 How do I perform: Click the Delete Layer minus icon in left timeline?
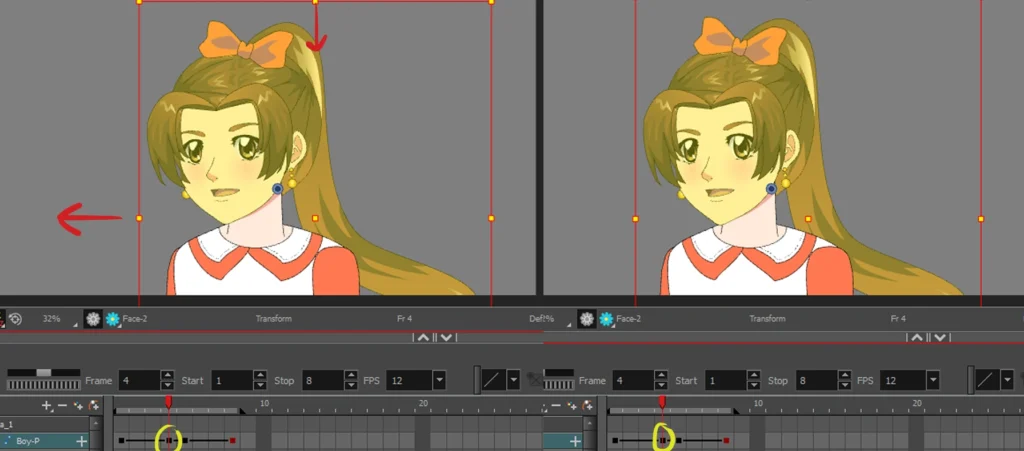(62, 405)
